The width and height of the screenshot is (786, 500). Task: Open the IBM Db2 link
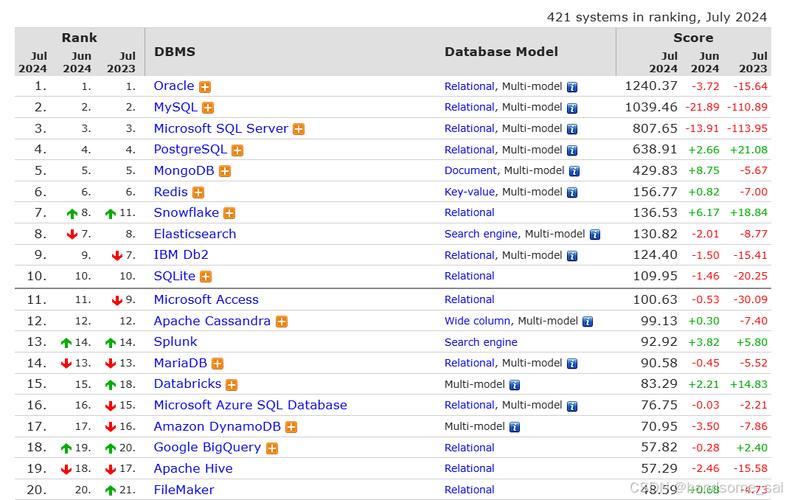click(x=181, y=255)
